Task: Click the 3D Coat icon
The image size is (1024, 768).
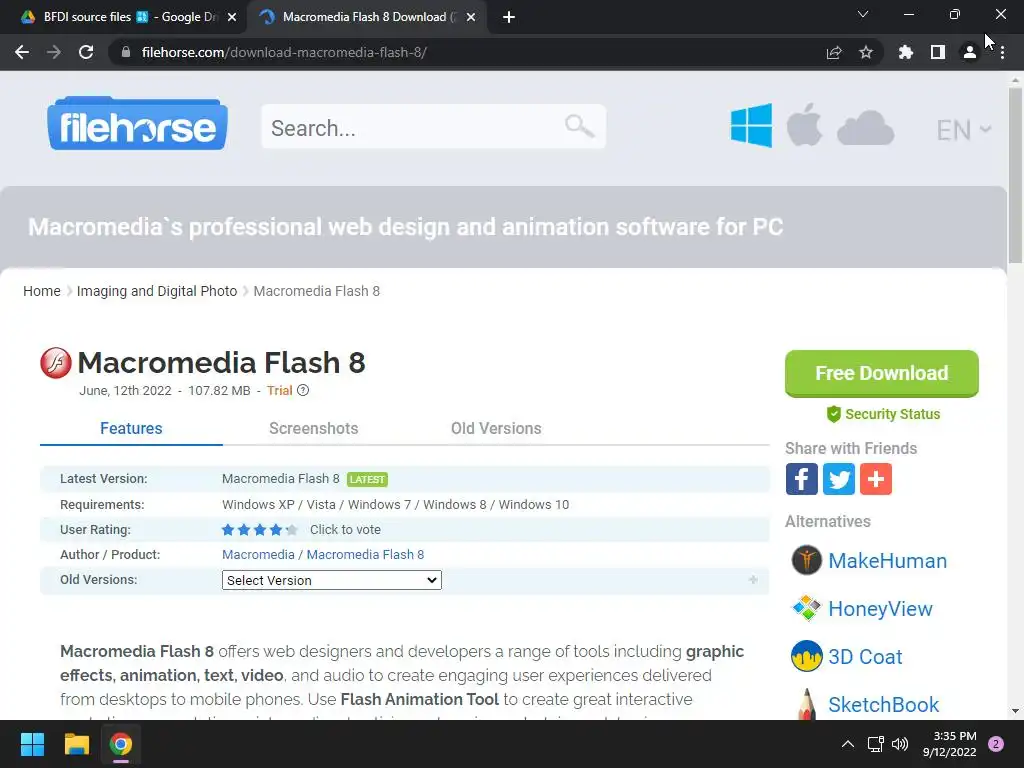Action: pyautogui.click(x=807, y=656)
